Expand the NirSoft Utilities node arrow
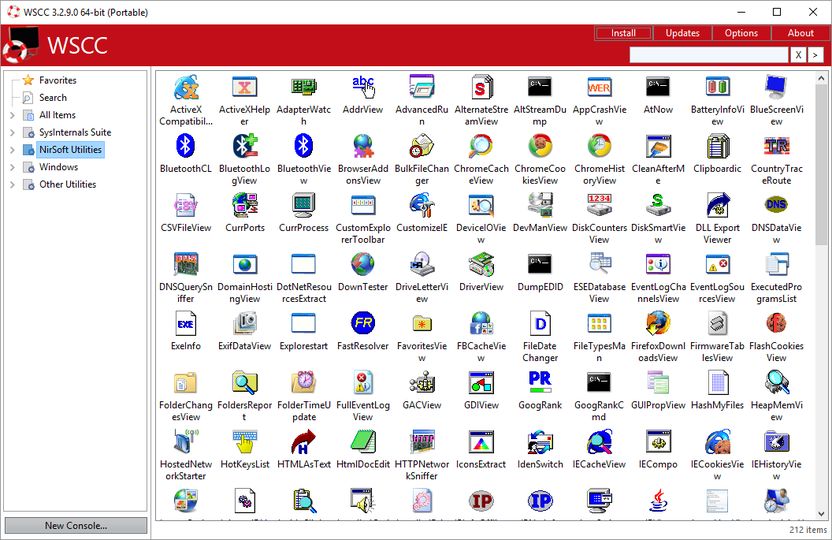The image size is (832, 540). pyautogui.click(x=12, y=150)
